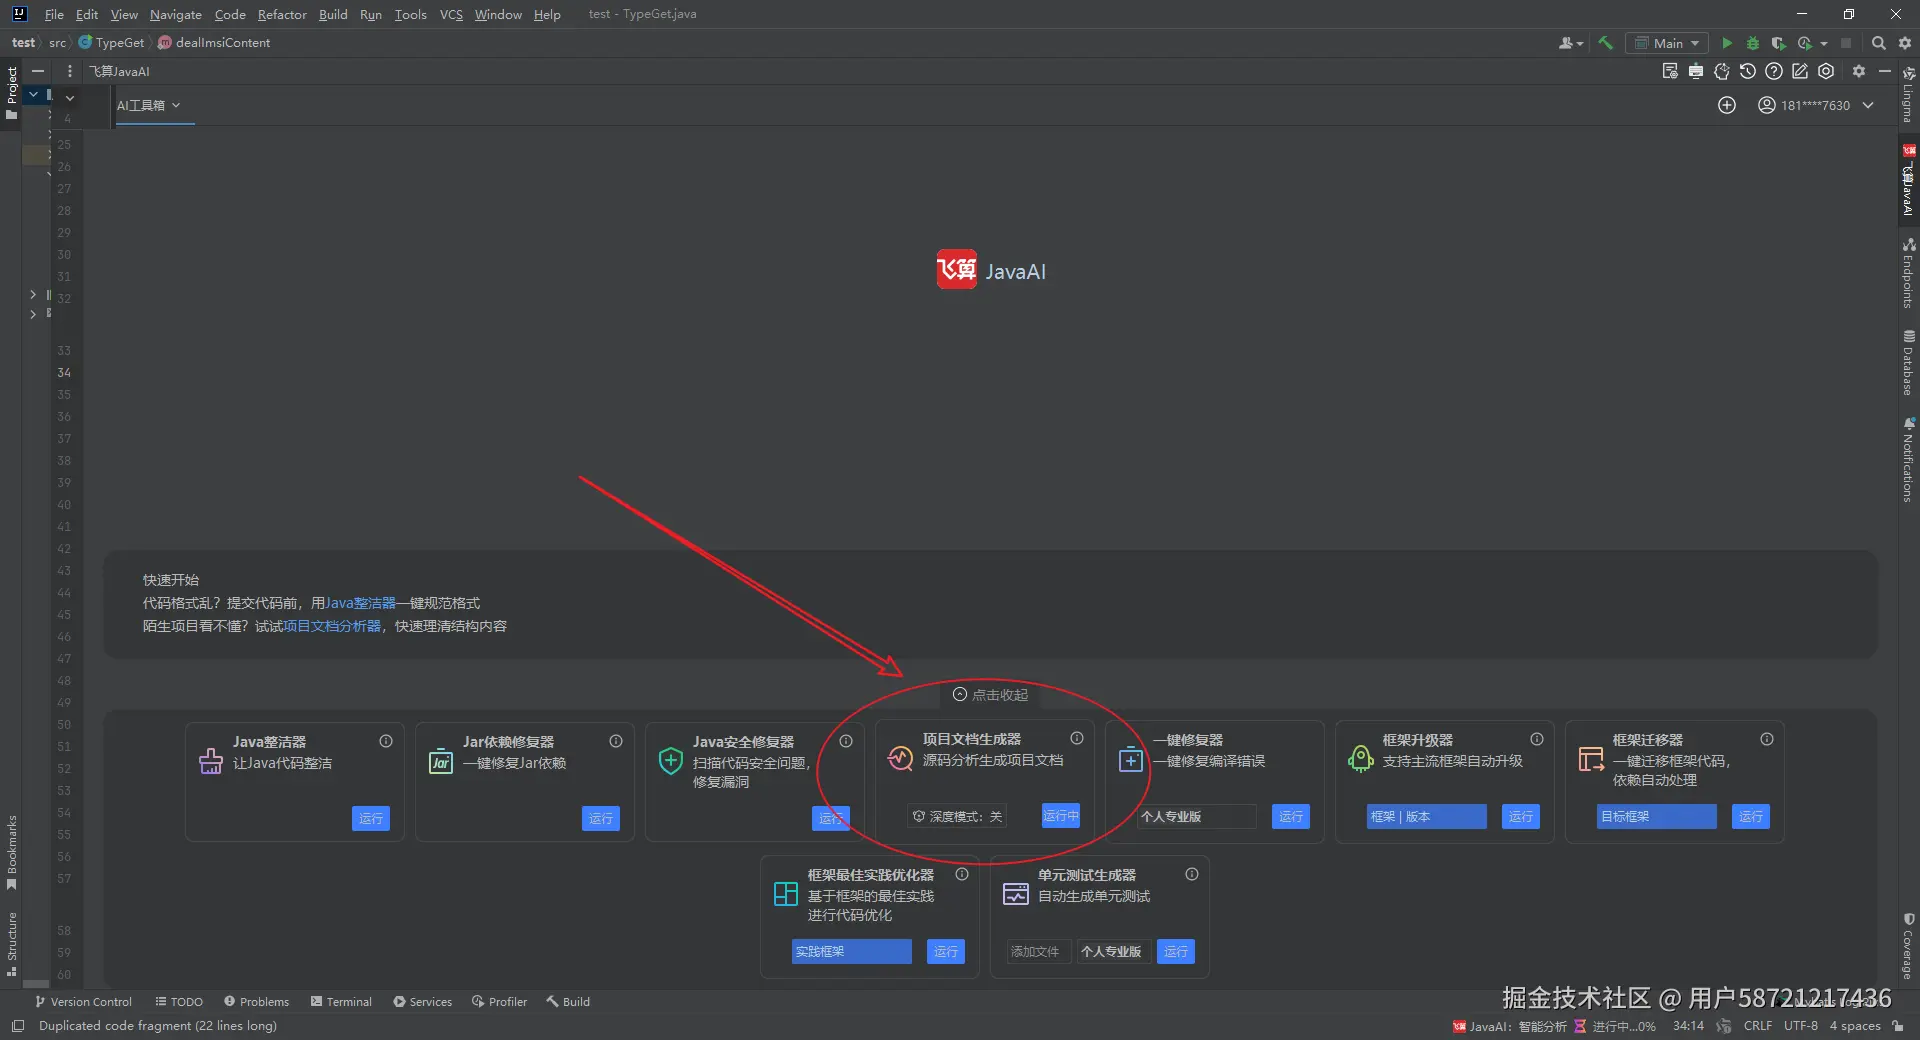Run the 框架升级器 tool

[1521, 817]
